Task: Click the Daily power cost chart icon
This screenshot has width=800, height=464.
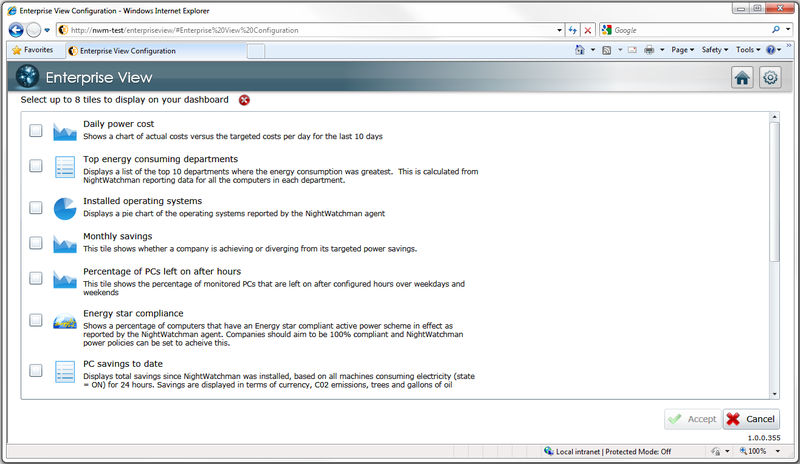Action: (65, 131)
